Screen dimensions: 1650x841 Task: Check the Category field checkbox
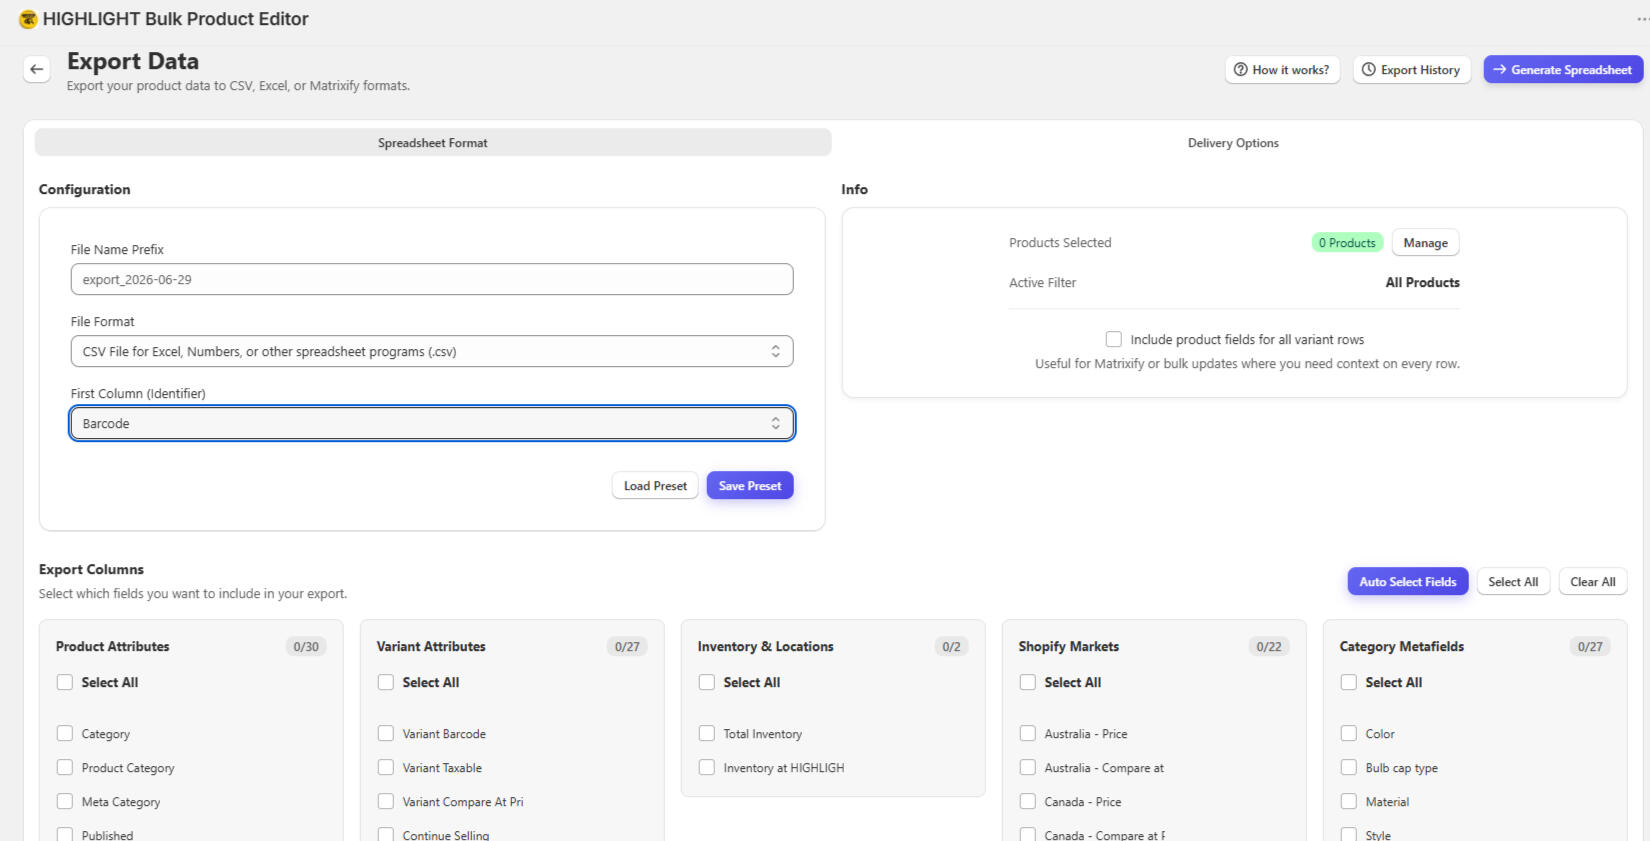(x=65, y=733)
